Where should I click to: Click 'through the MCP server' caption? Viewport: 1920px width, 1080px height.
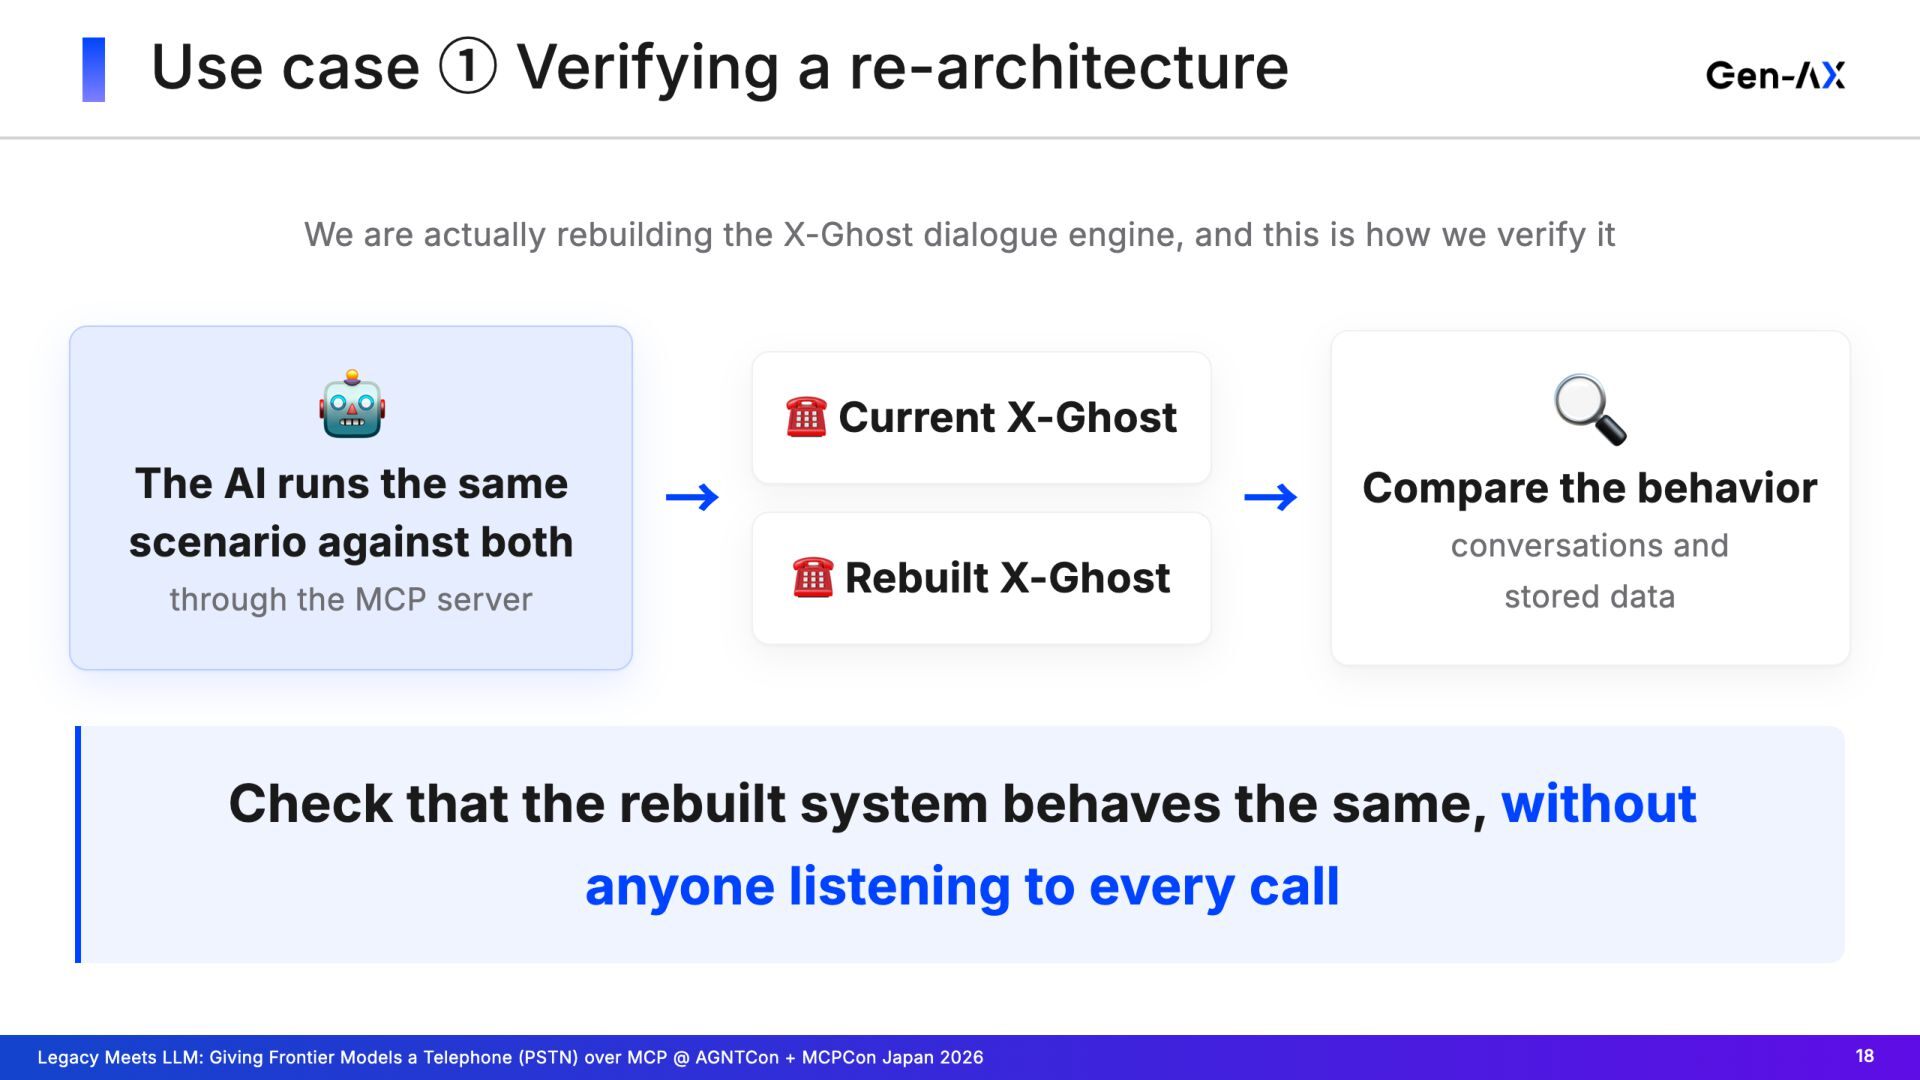351,599
